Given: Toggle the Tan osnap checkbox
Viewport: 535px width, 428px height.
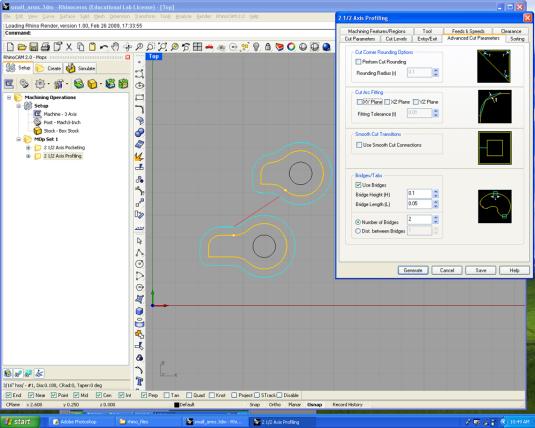Looking at the screenshot, I should coord(167,395).
